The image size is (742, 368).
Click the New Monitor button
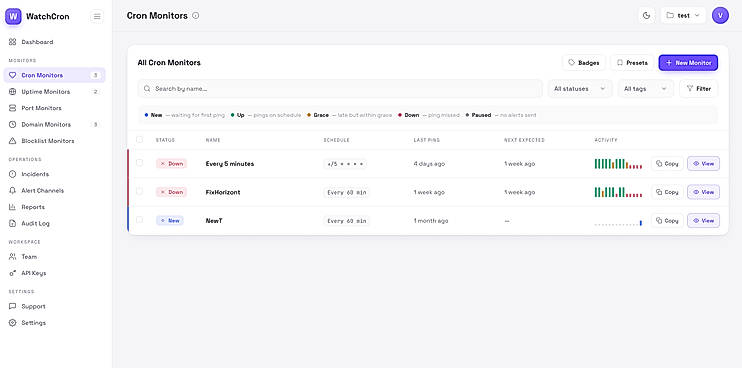688,62
